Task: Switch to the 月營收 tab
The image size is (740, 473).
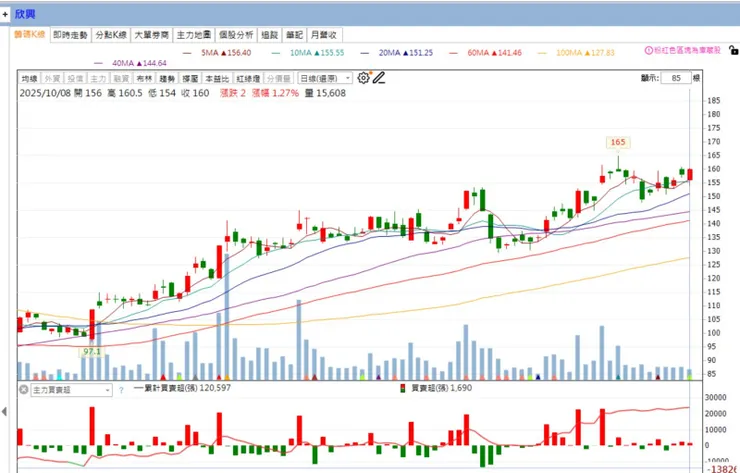Action: tap(324, 35)
